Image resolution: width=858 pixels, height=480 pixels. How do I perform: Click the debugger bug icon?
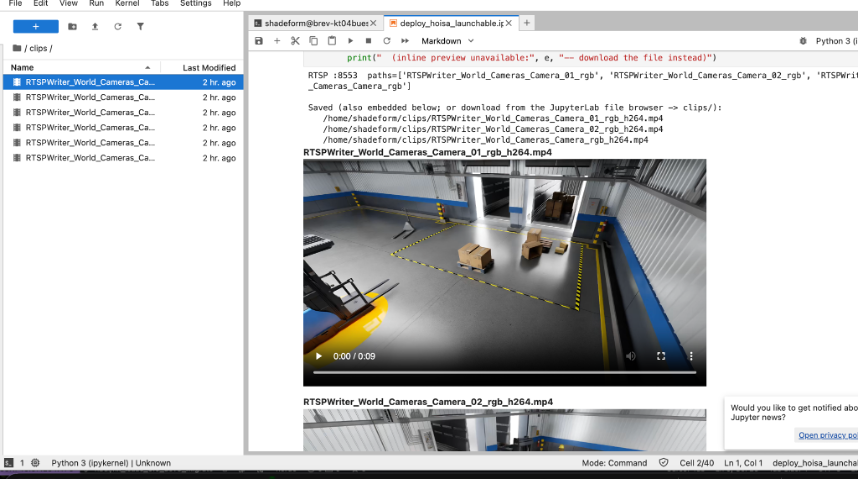click(x=803, y=41)
